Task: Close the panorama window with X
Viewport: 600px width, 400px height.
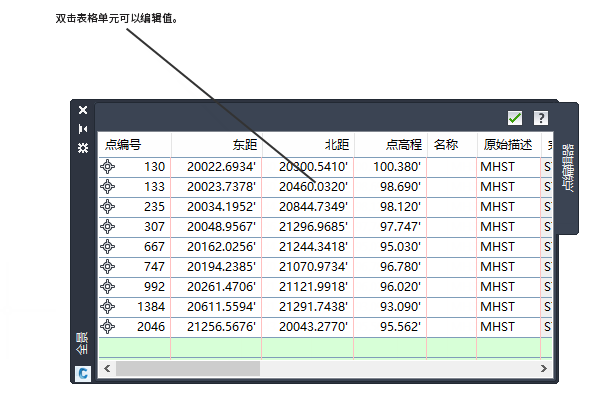Action: pyautogui.click(x=83, y=110)
